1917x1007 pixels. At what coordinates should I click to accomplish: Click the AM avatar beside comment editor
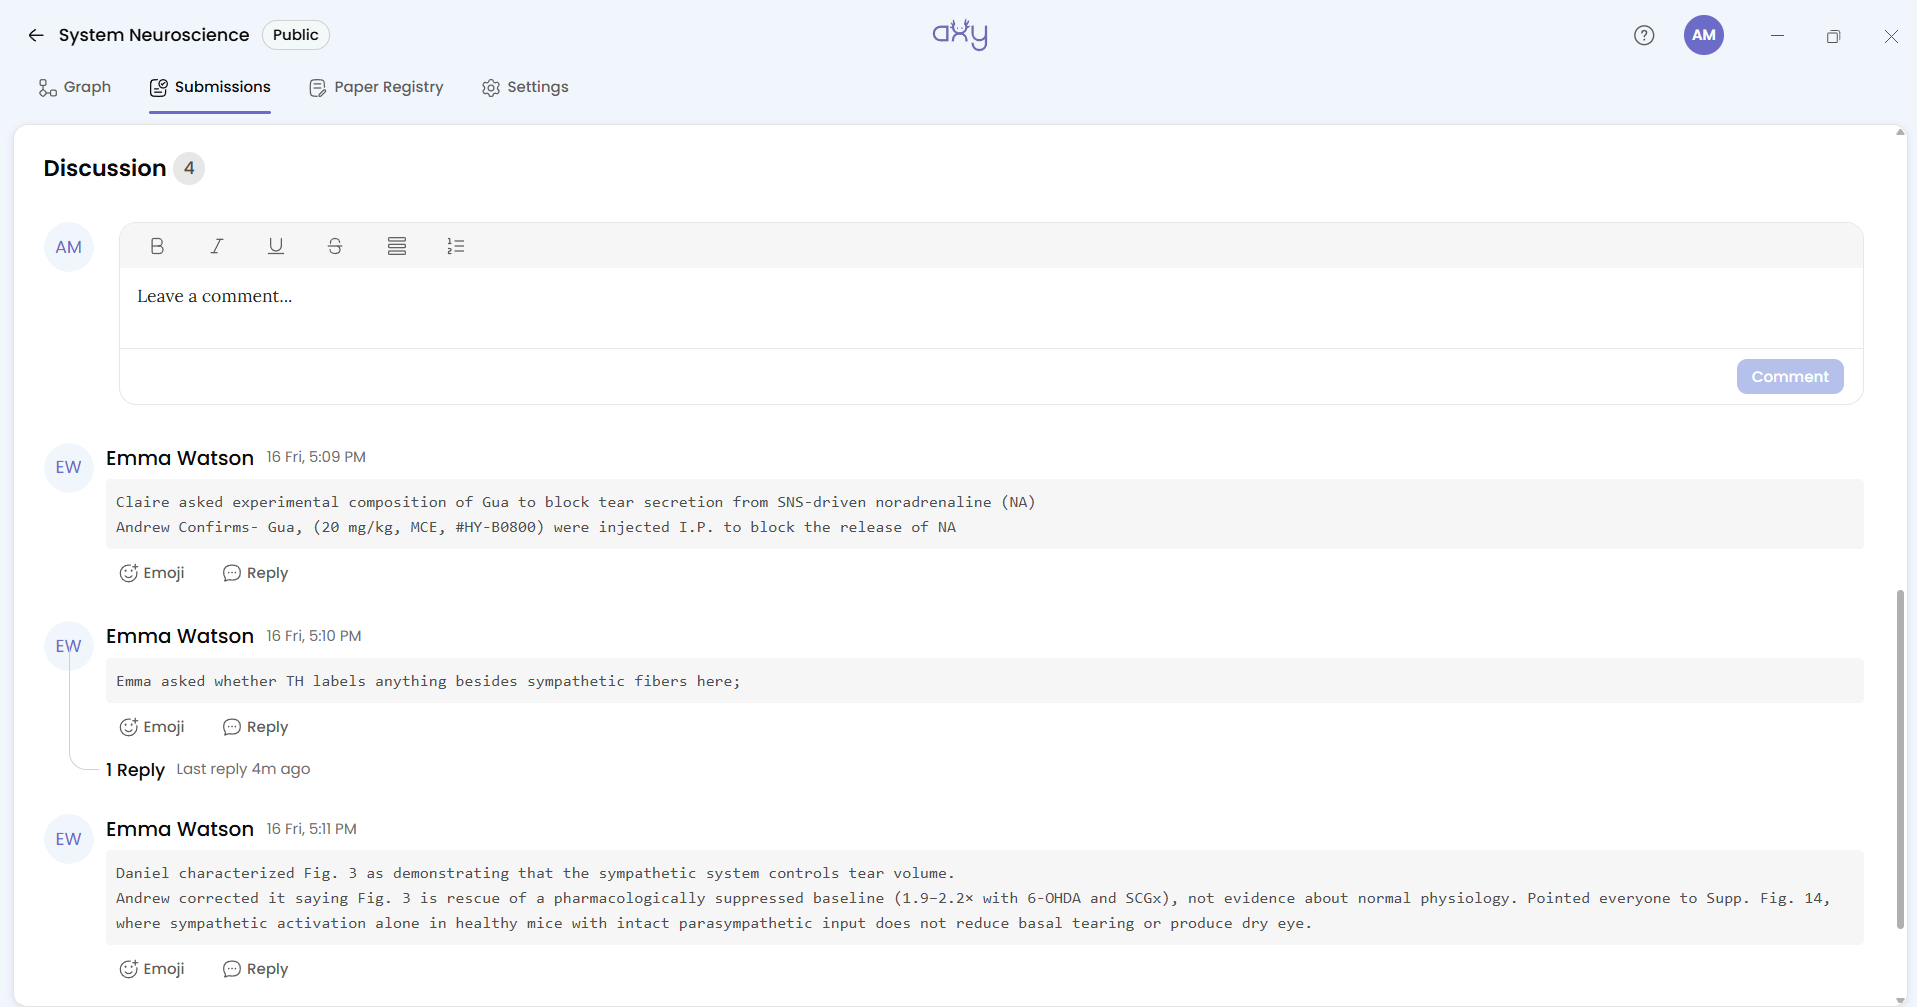(x=69, y=247)
